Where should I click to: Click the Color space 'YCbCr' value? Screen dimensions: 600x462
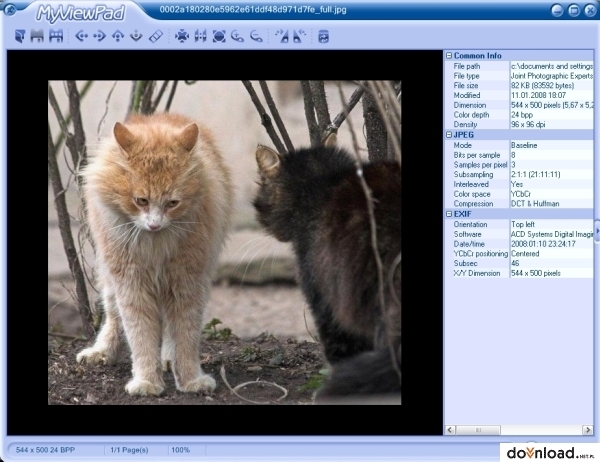pyautogui.click(x=521, y=194)
